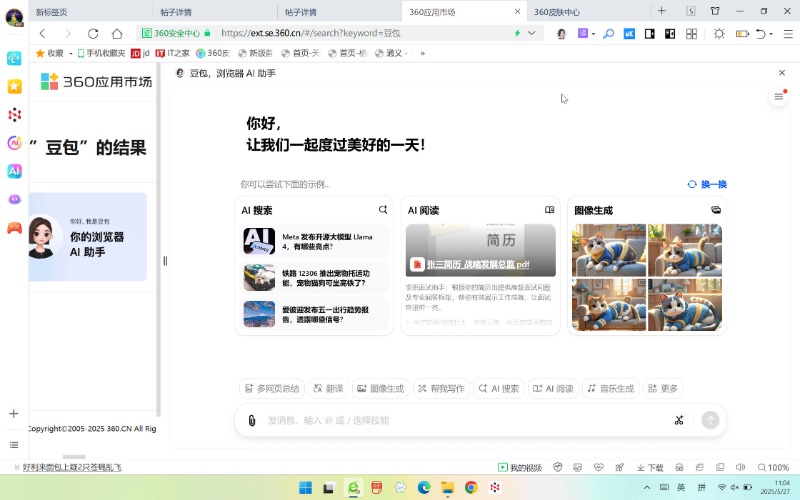The height and width of the screenshot is (500, 800).
Task: Select the 音乐生成 skill button
Action: click(610, 388)
